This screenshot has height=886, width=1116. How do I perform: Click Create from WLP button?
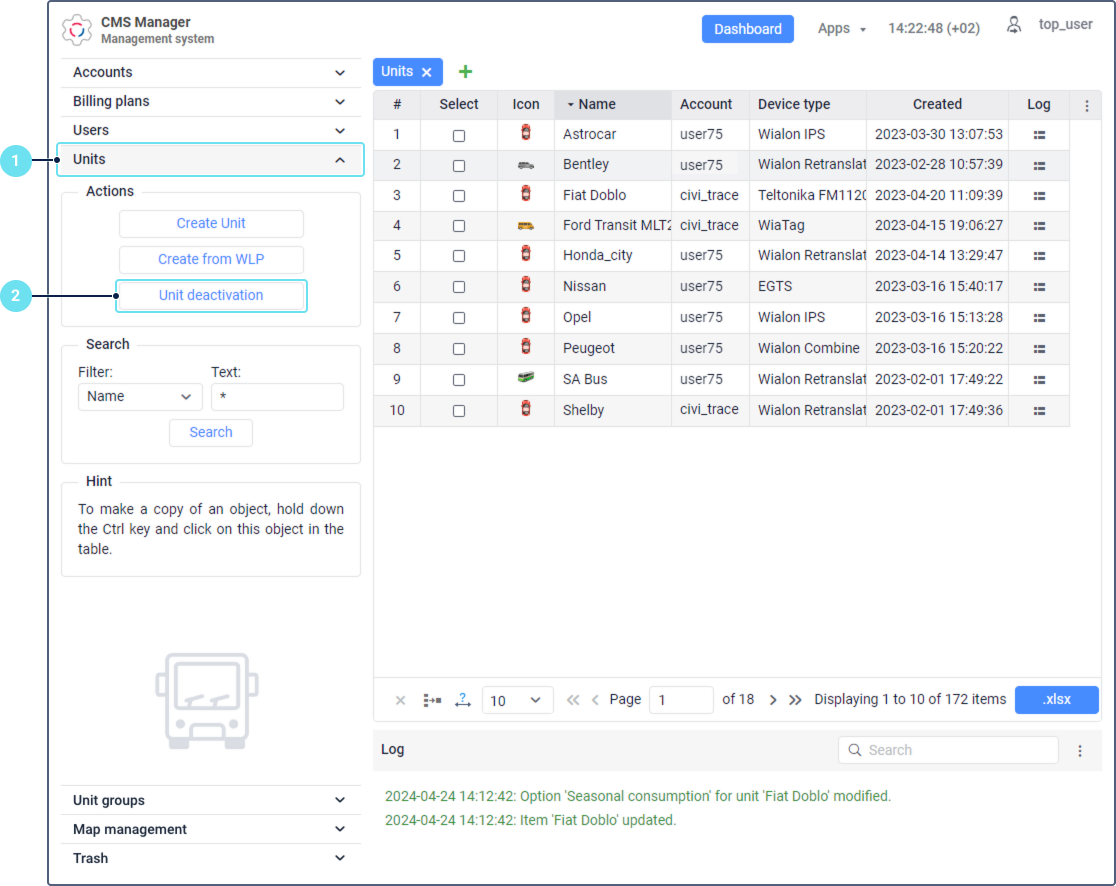point(211,260)
